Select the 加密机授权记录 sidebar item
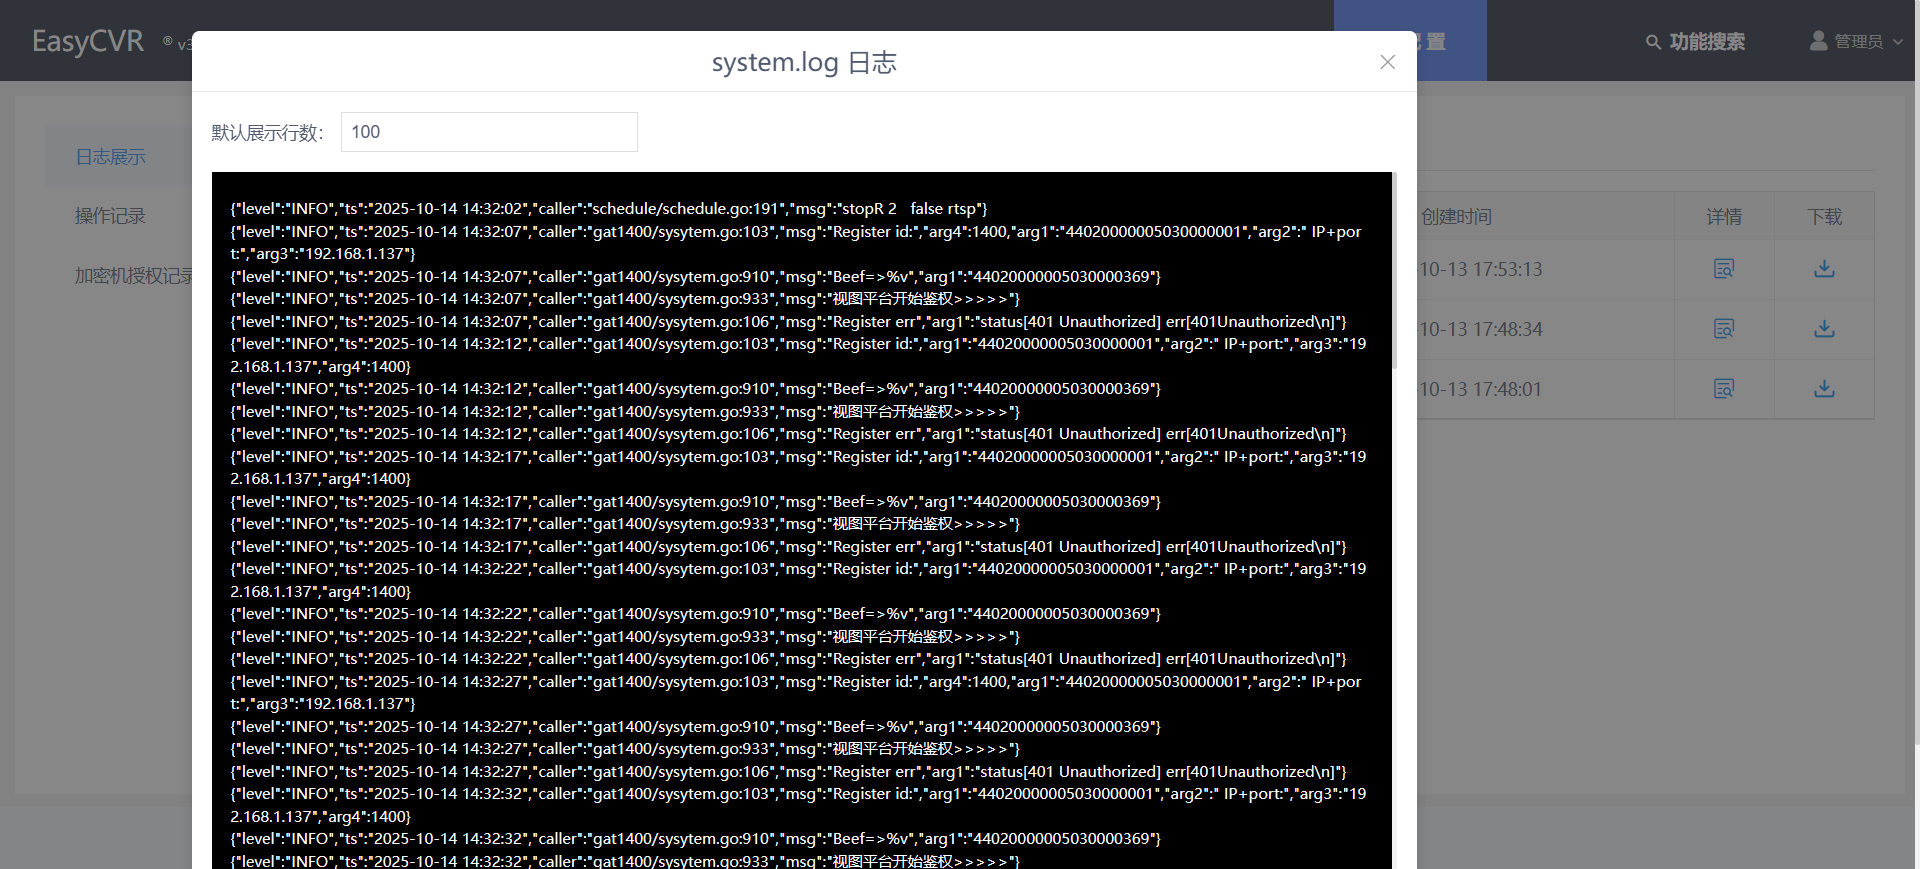Screen dimensions: 1920x869 coord(132,276)
